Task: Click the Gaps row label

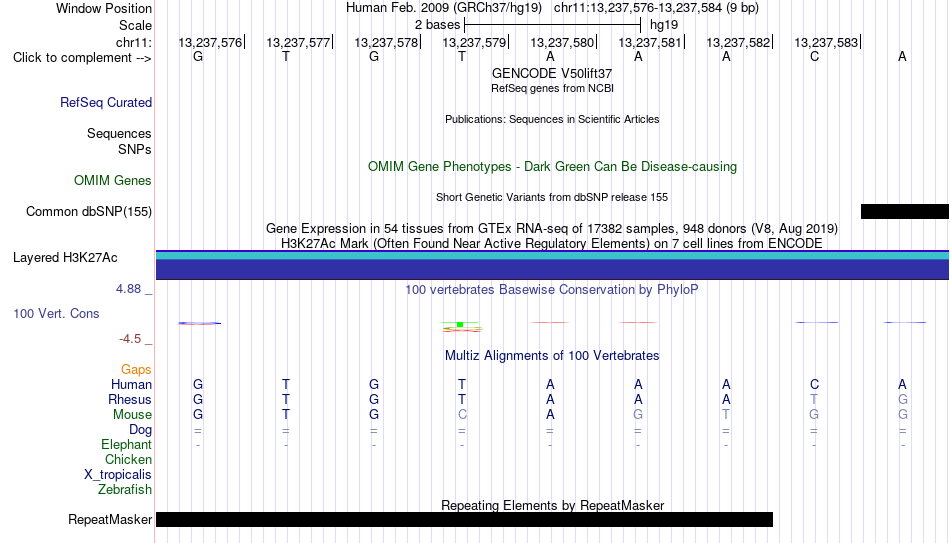Action: (x=136, y=370)
